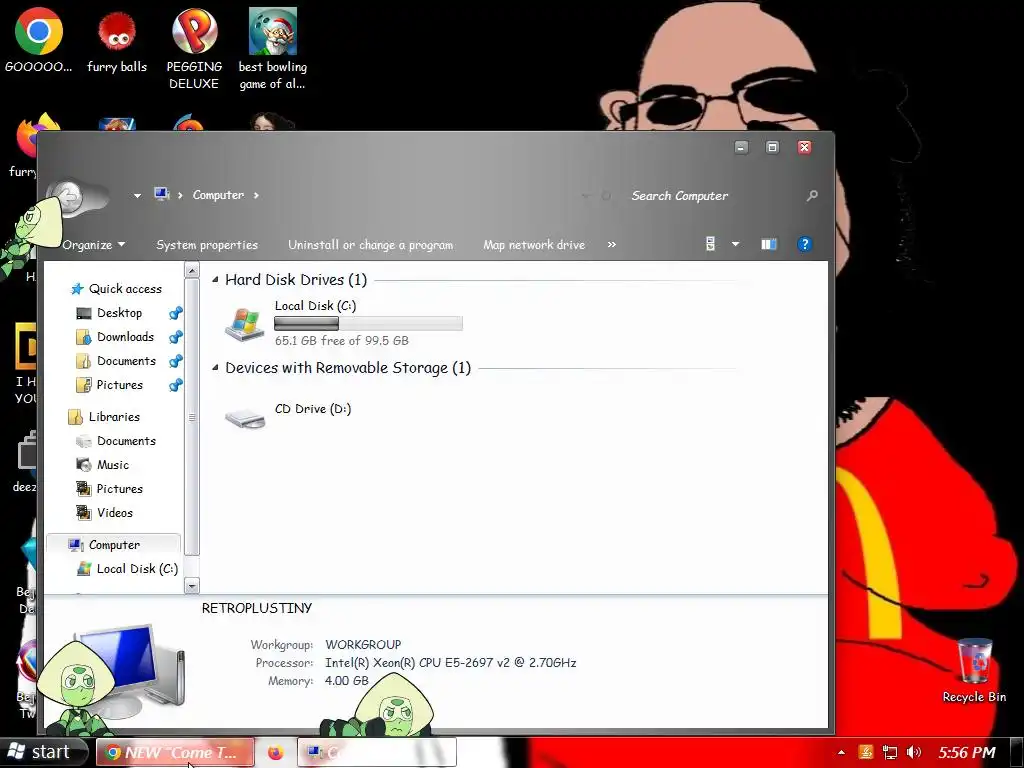Select the CD Drive (D:) icon
The width and height of the screenshot is (1024, 768).
(244, 417)
